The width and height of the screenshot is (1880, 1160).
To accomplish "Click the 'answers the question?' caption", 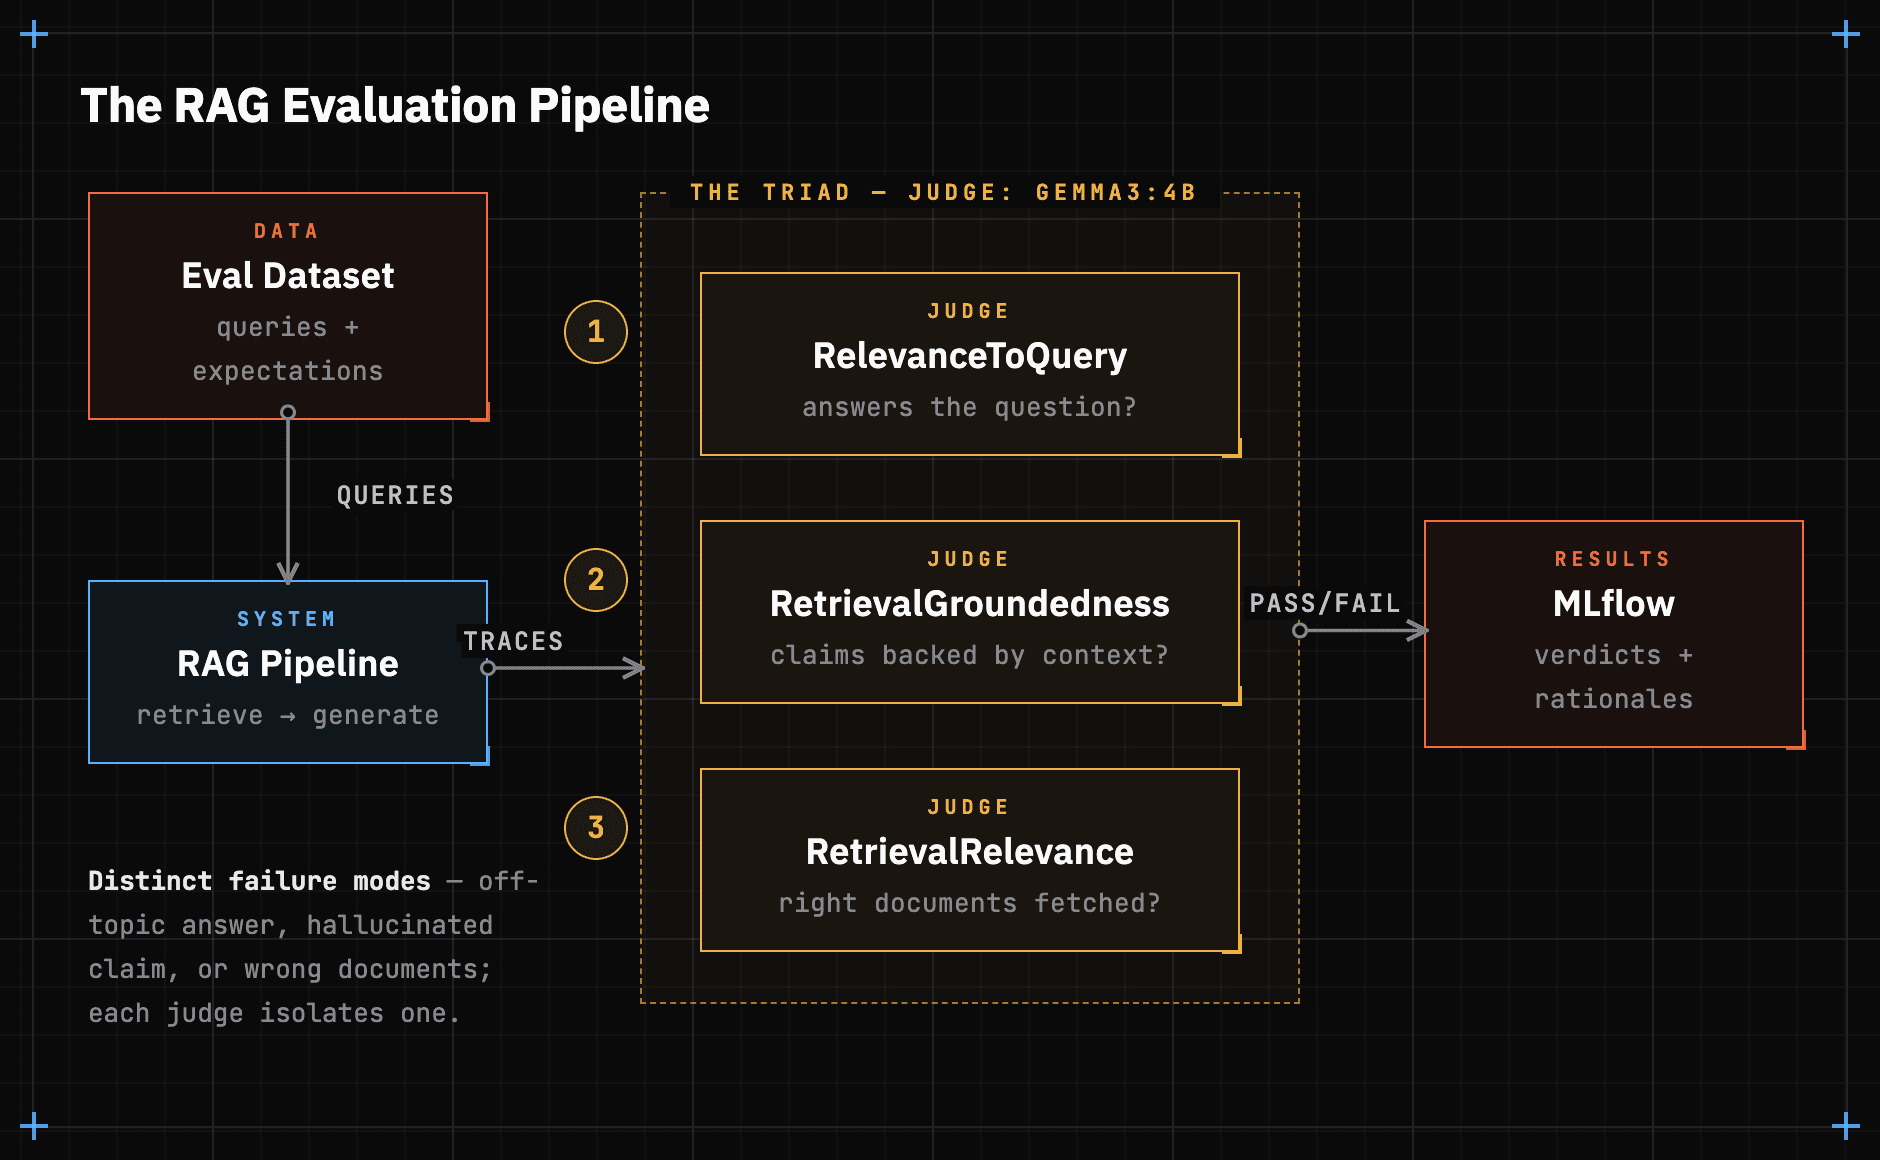I will pyautogui.click(x=970, y=408).
